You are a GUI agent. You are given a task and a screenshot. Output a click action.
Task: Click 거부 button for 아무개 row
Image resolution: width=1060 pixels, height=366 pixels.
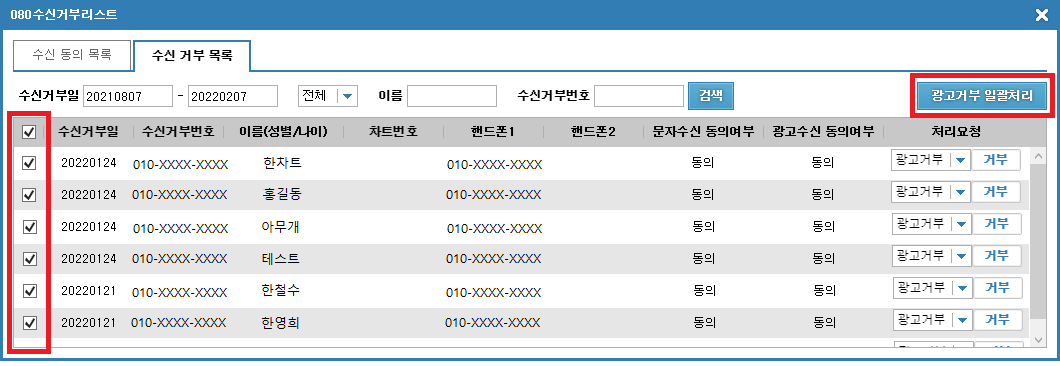996,224
